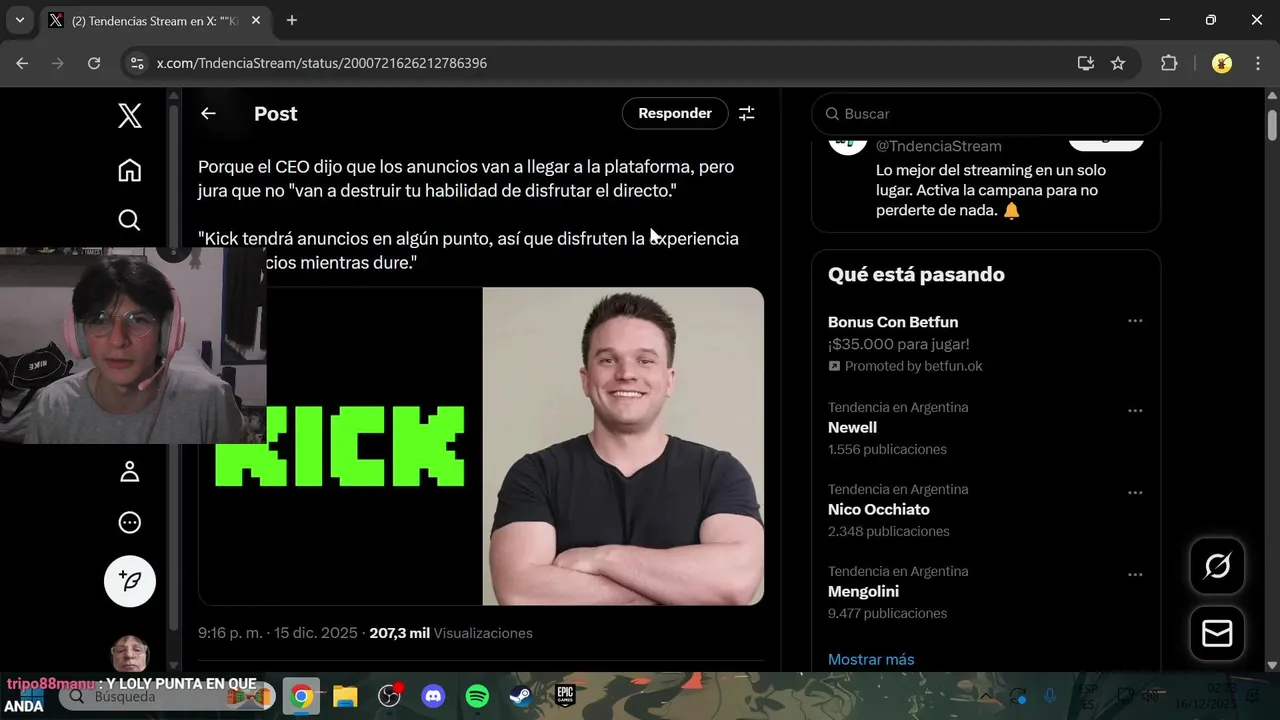Open the @TndenciaStream handle link
The image size is (1280, 720).
[939, 146]
